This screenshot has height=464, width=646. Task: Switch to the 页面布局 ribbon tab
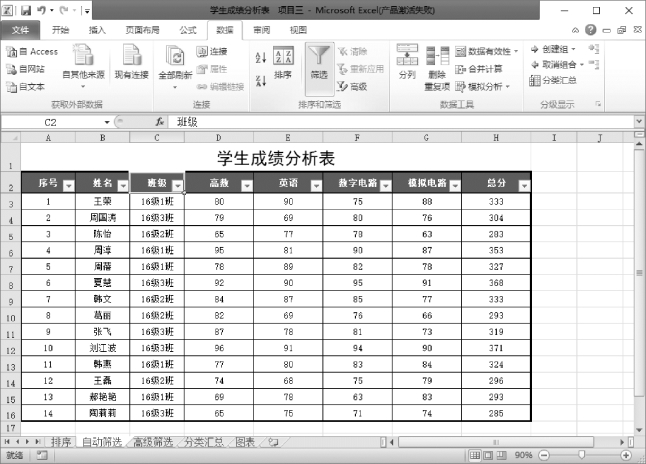[x=143, y=30]
